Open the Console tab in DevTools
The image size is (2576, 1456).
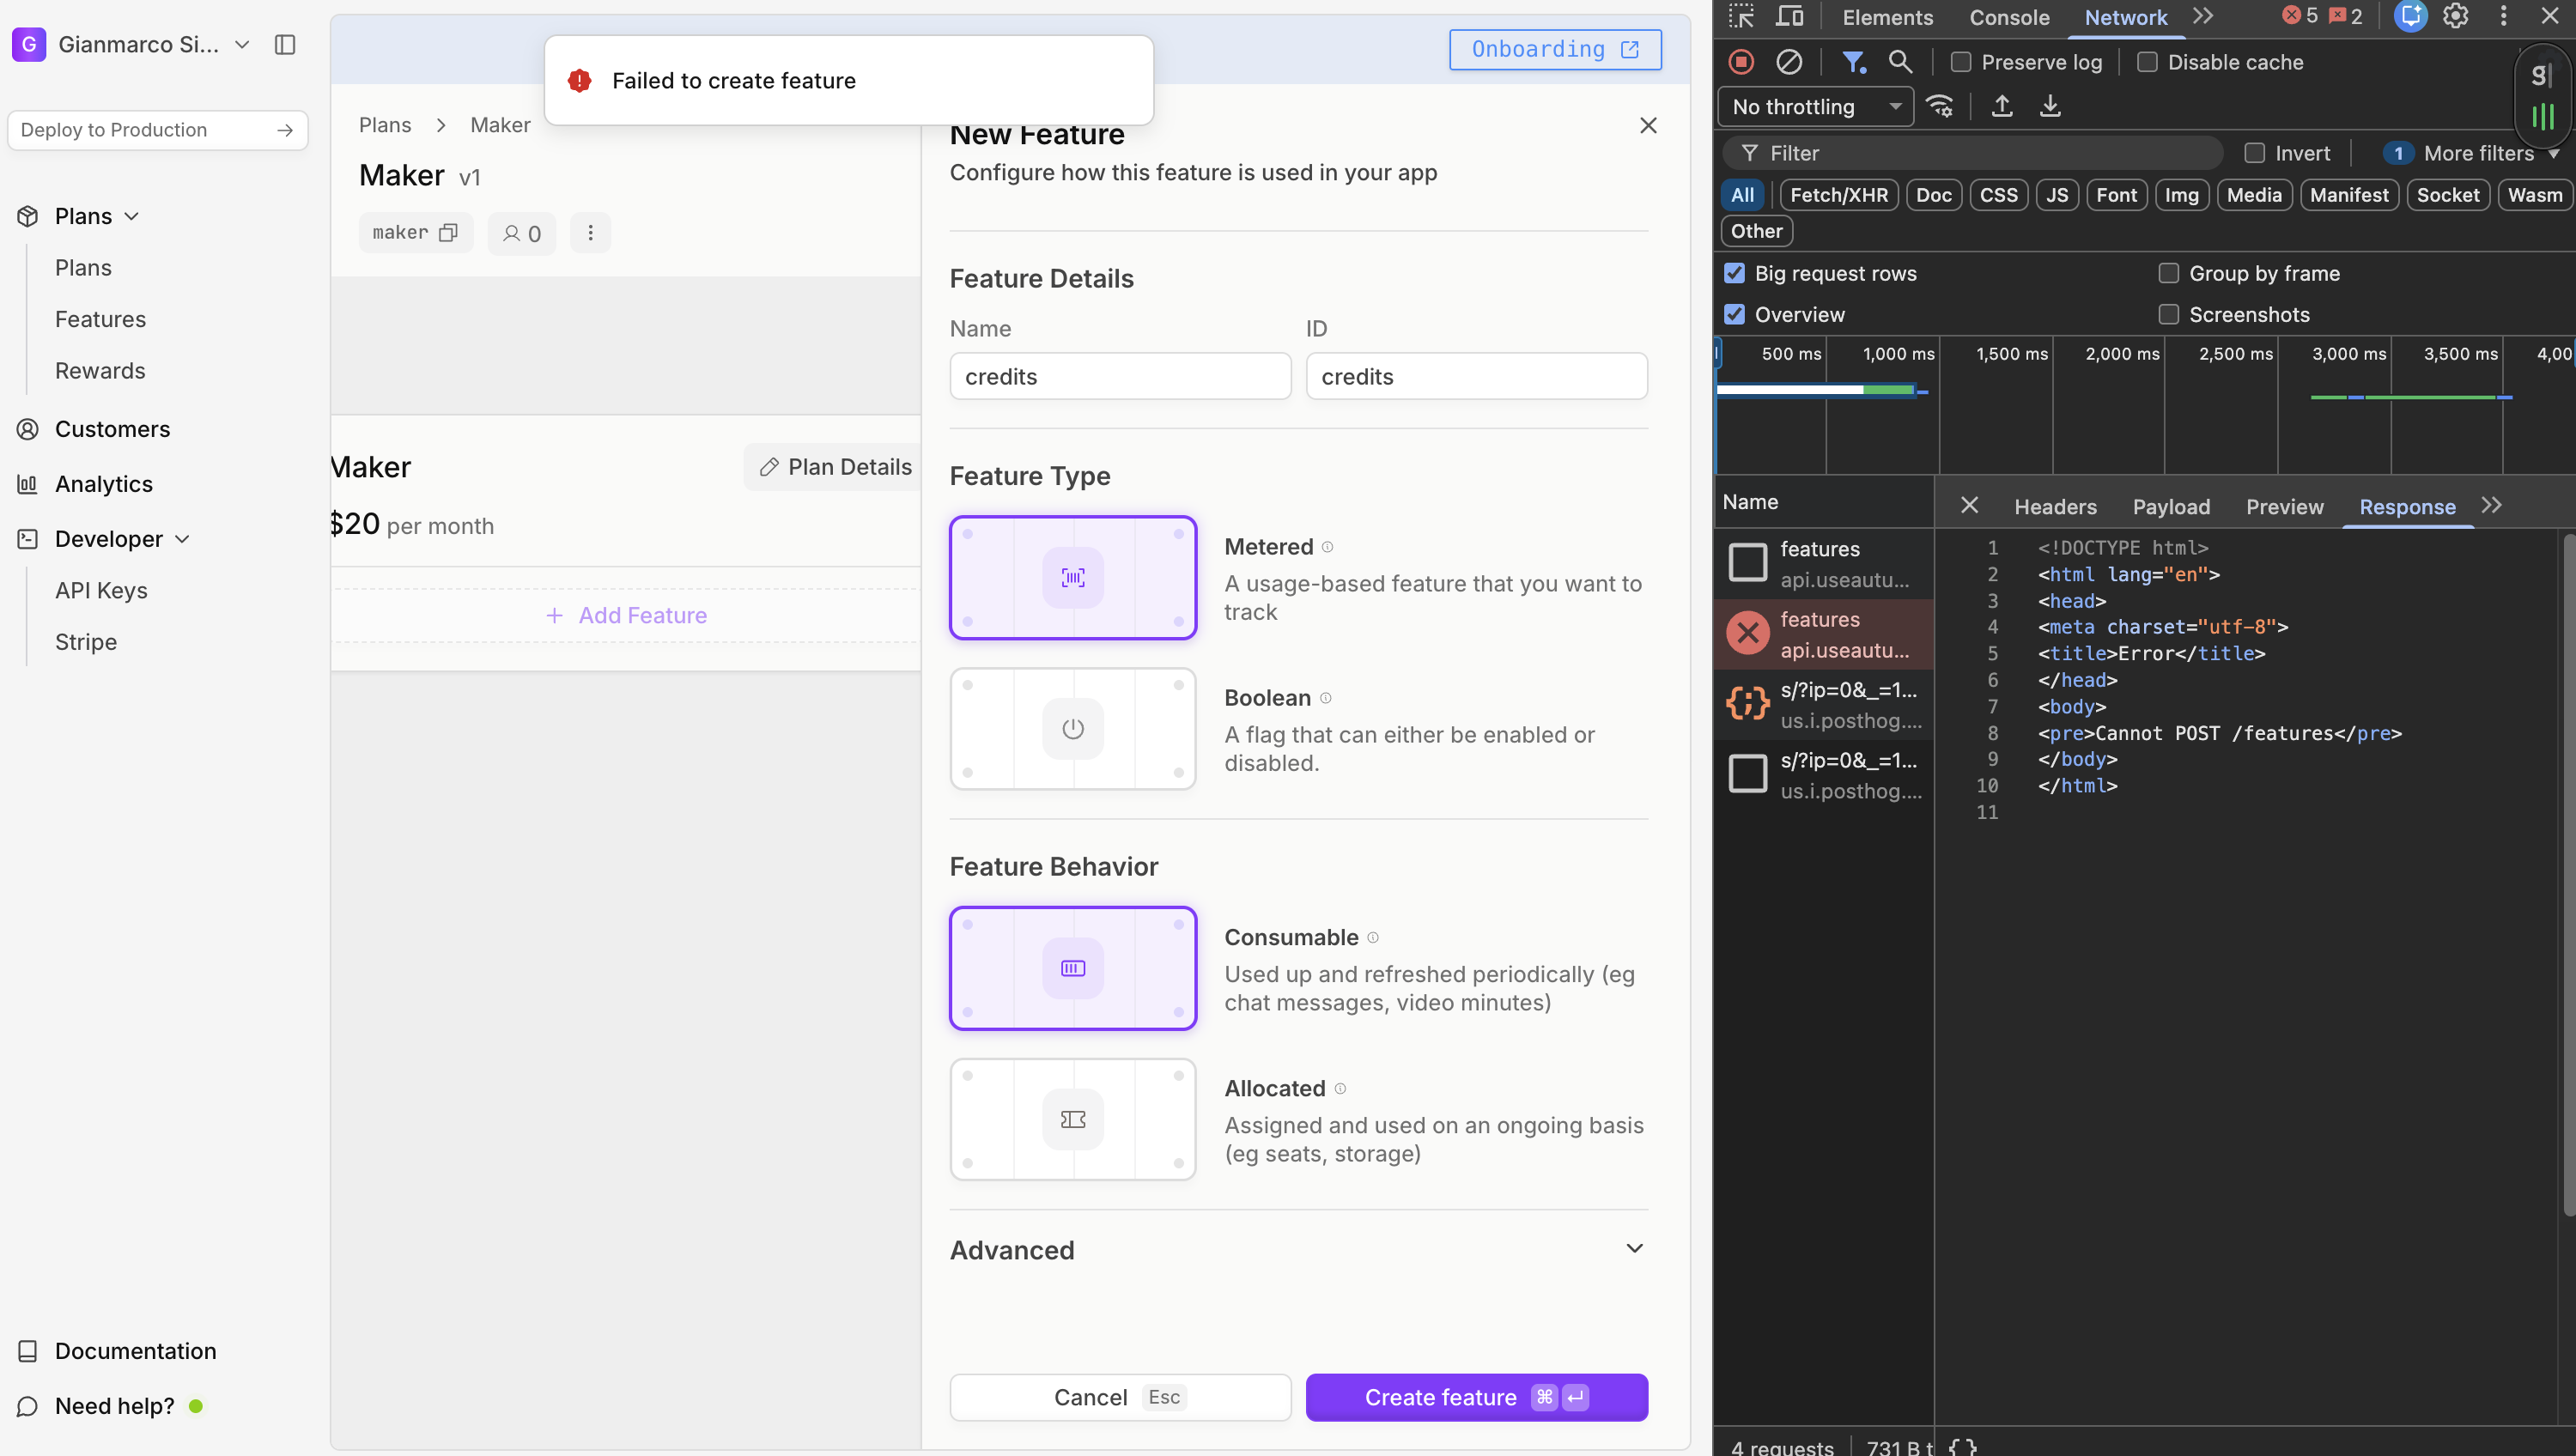[2009, 17]
